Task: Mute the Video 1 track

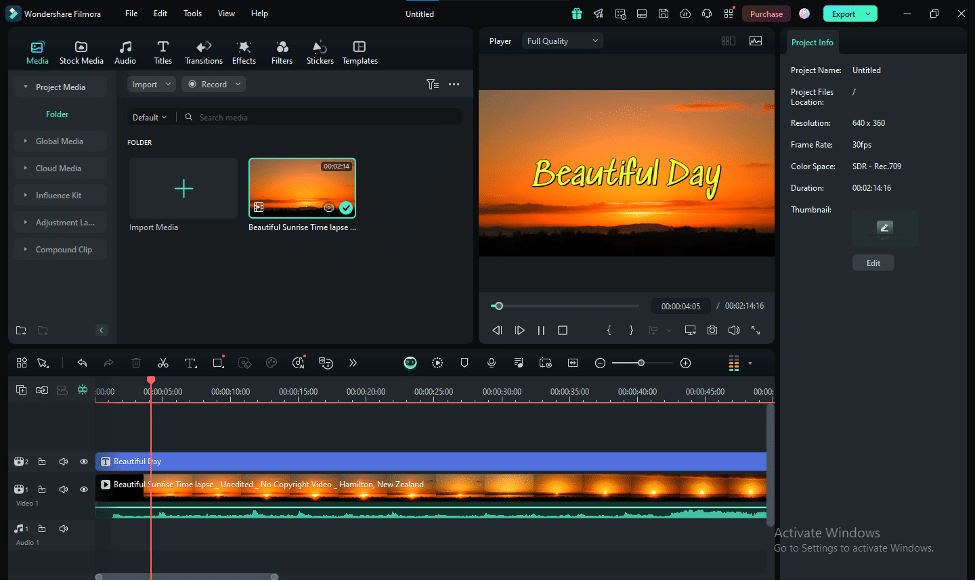Action: 63,489
